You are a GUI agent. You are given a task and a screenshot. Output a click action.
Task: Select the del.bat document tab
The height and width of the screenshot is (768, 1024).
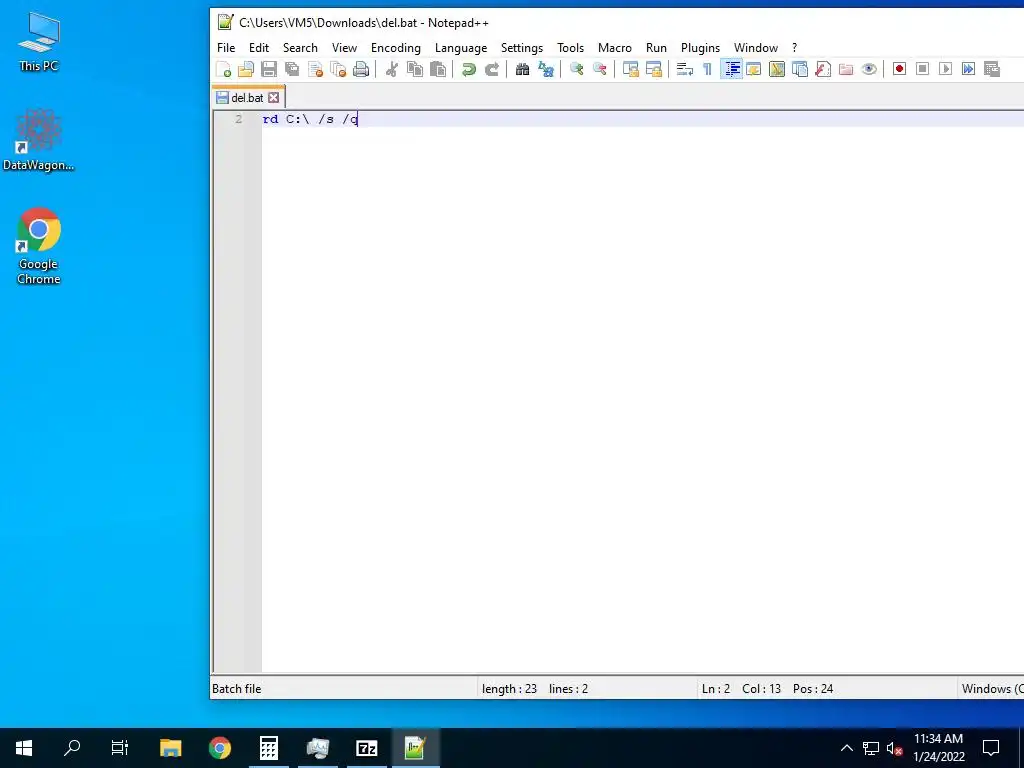(x=247, y=97)
